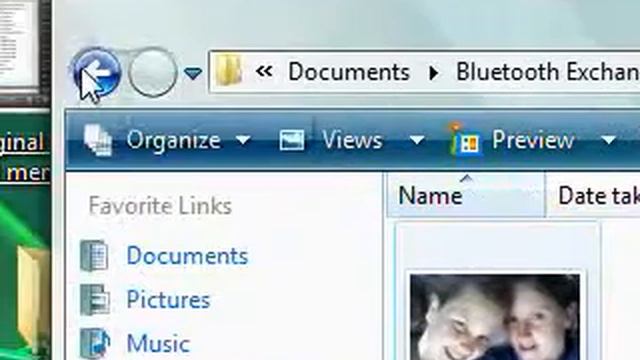Select Documents in the address path
The height and width of the screenshot is (360, 640).
[349, 72]
